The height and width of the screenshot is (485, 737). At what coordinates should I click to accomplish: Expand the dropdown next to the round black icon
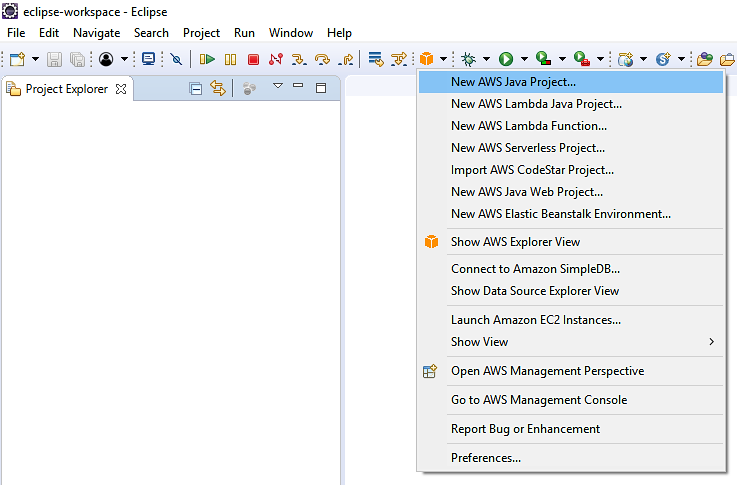[x=124, y=59]
